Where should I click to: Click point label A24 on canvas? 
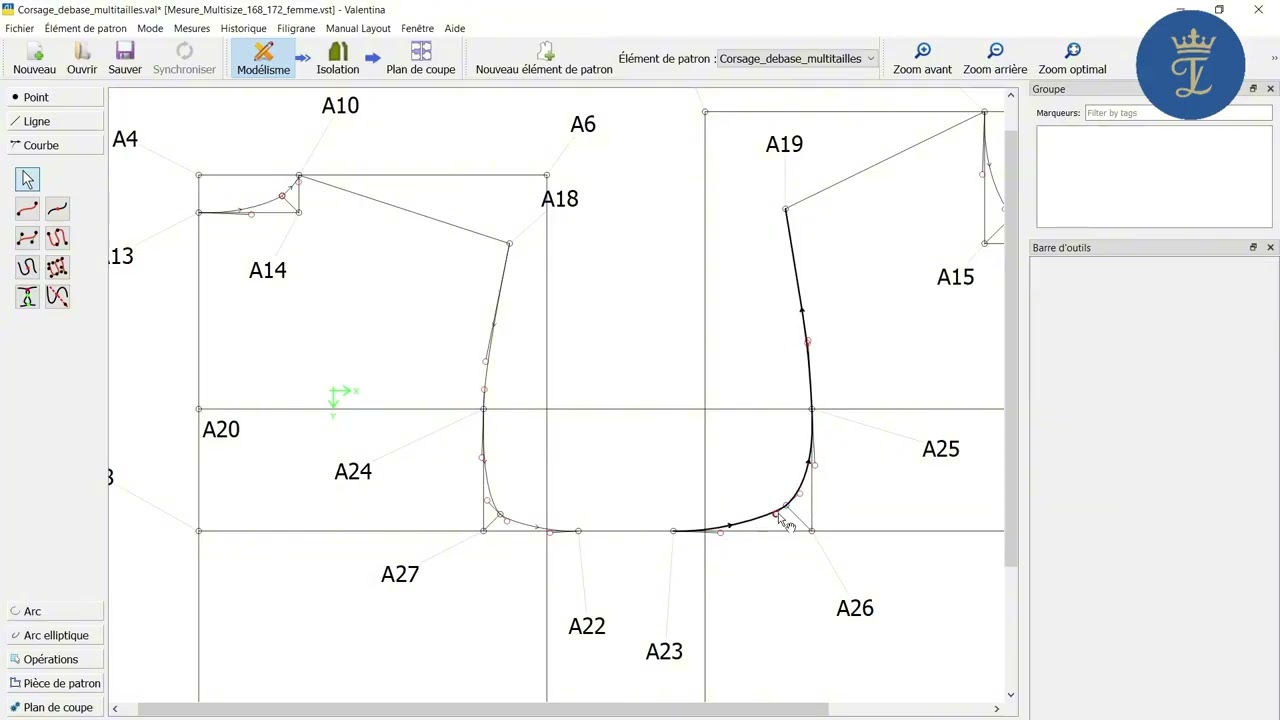point(353,471)
